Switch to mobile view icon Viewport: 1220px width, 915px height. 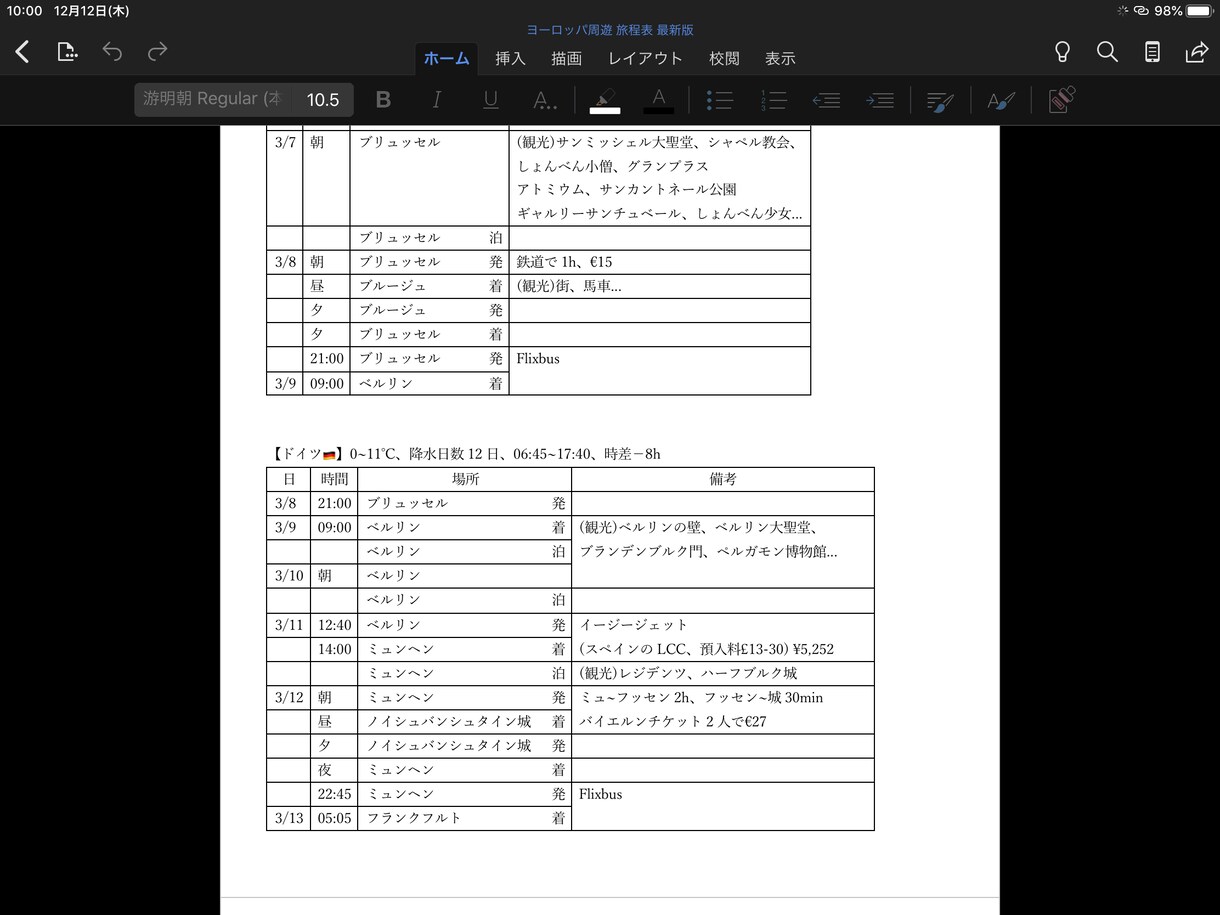click(x=1152, y=52)
